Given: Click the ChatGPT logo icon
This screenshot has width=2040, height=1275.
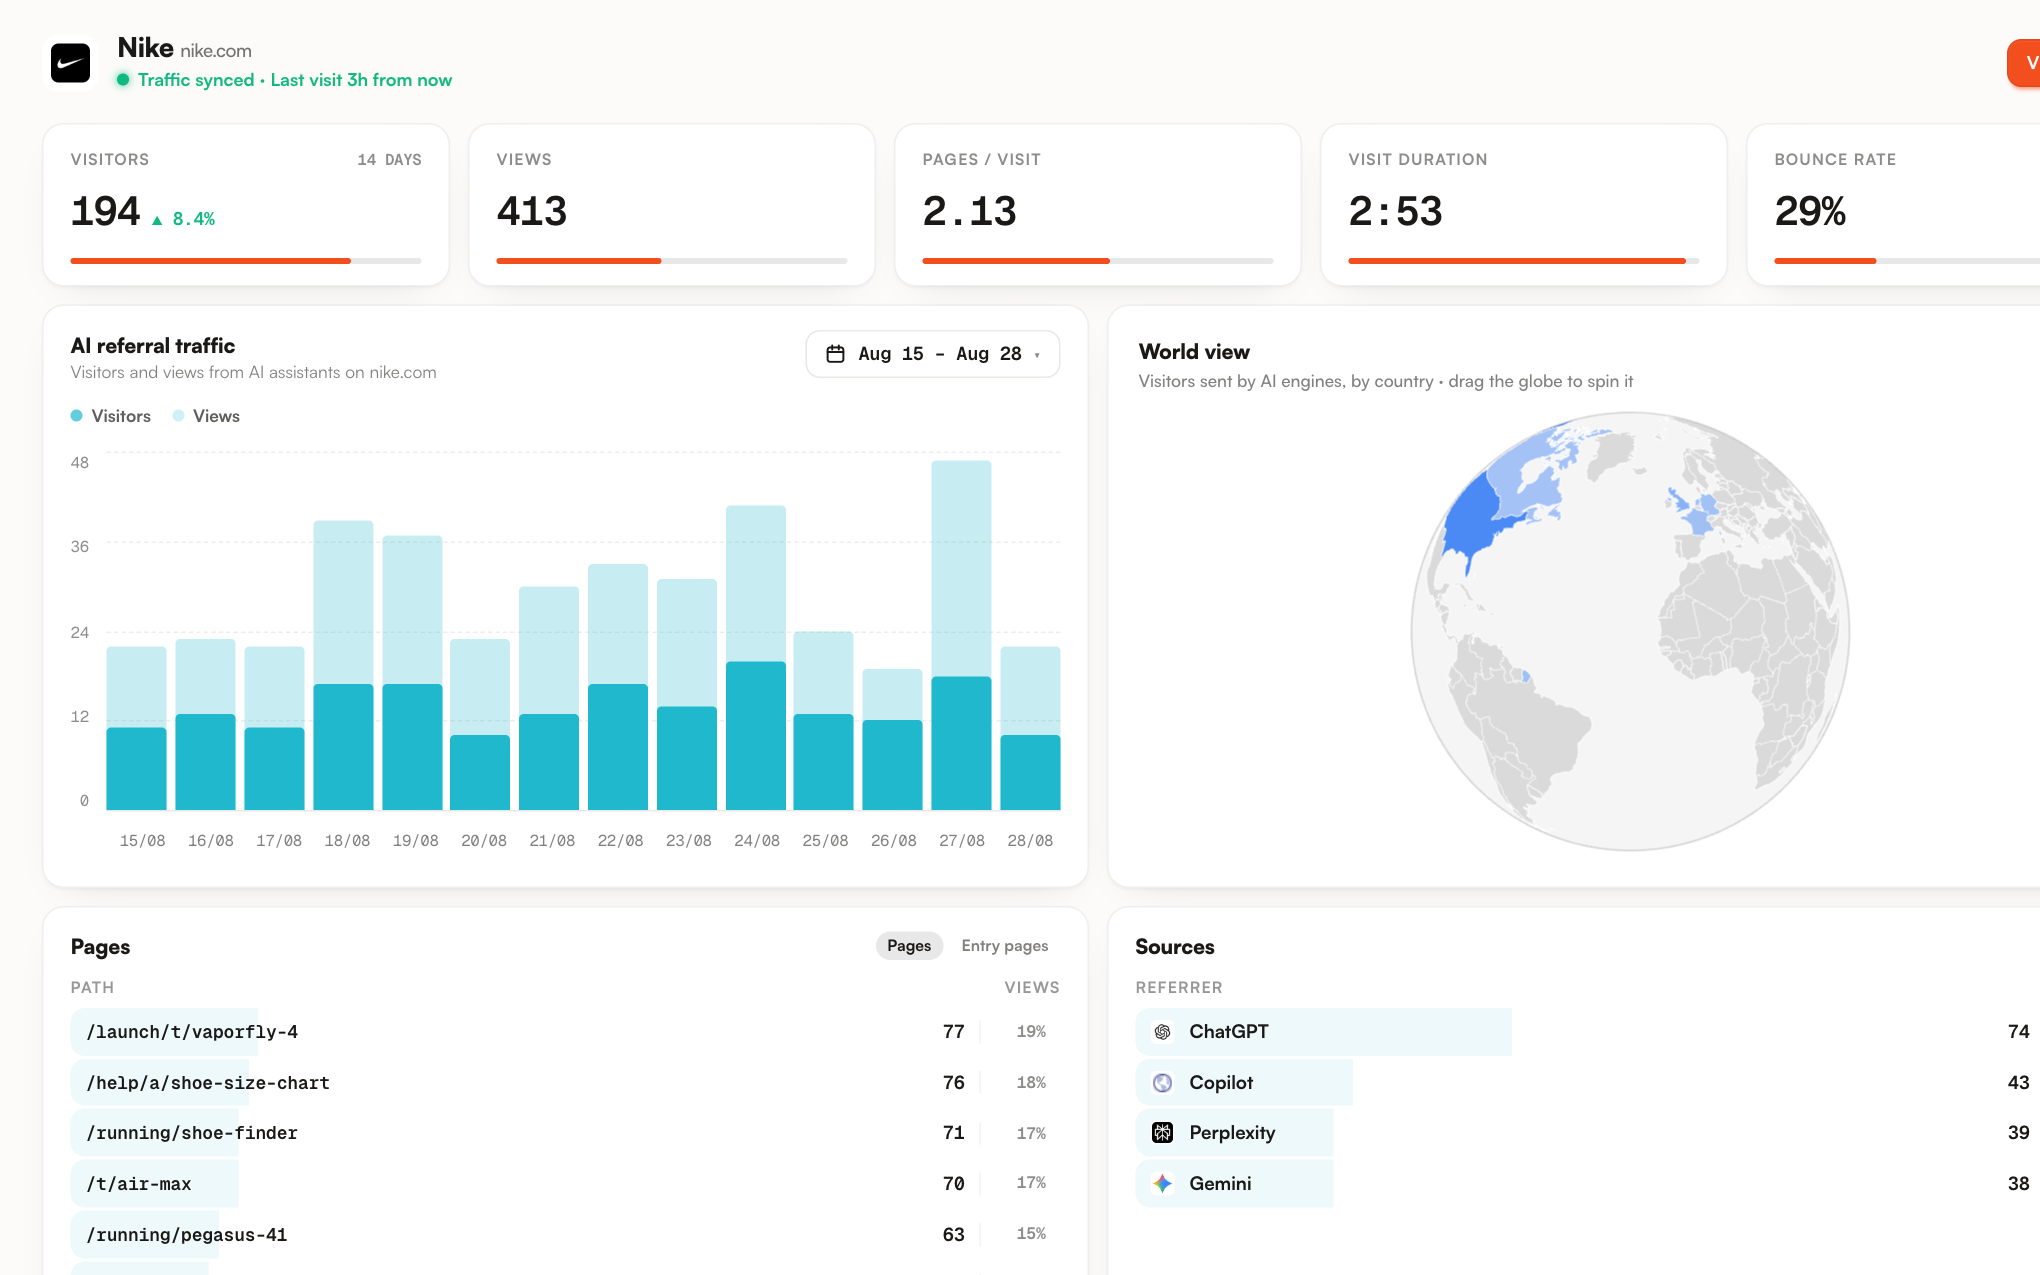Looking at the screenshot, I should pyautogui.click(x=1162, y=1032).
